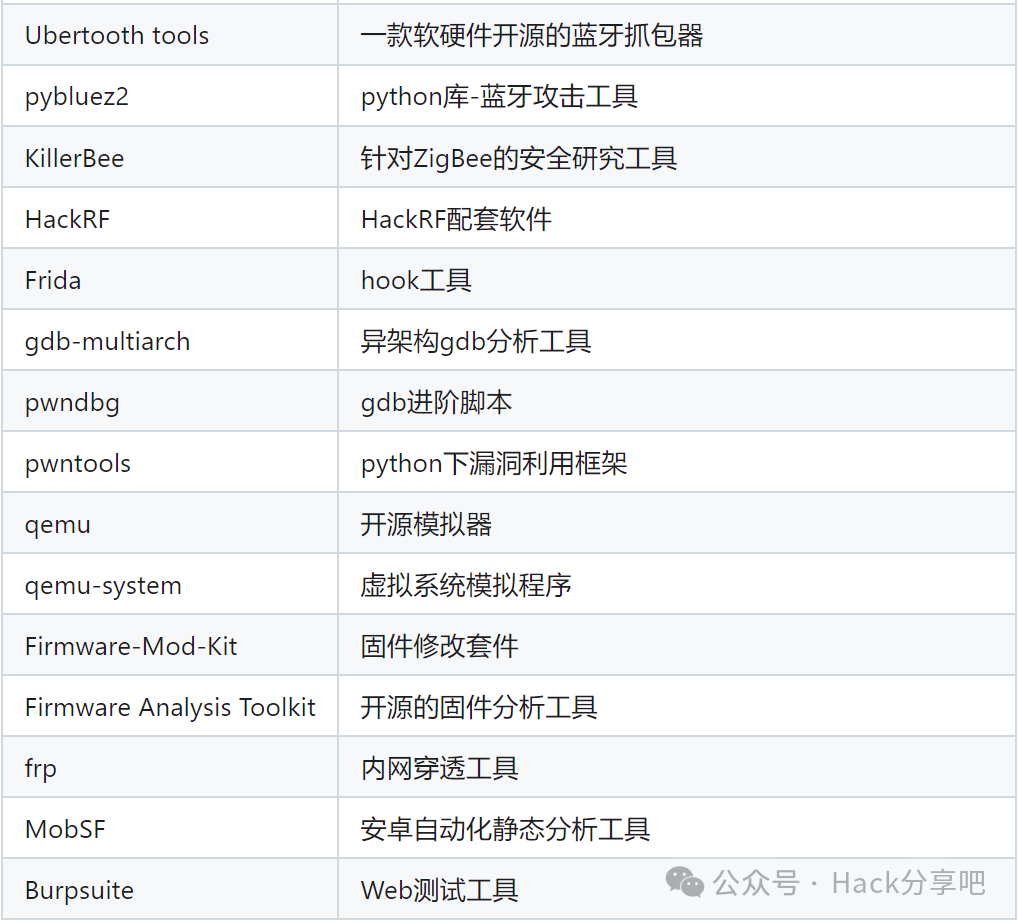
Task: Select the description '一款软硬件开源的蓝牙抓包器'
Action: click(x=532, y=35)
